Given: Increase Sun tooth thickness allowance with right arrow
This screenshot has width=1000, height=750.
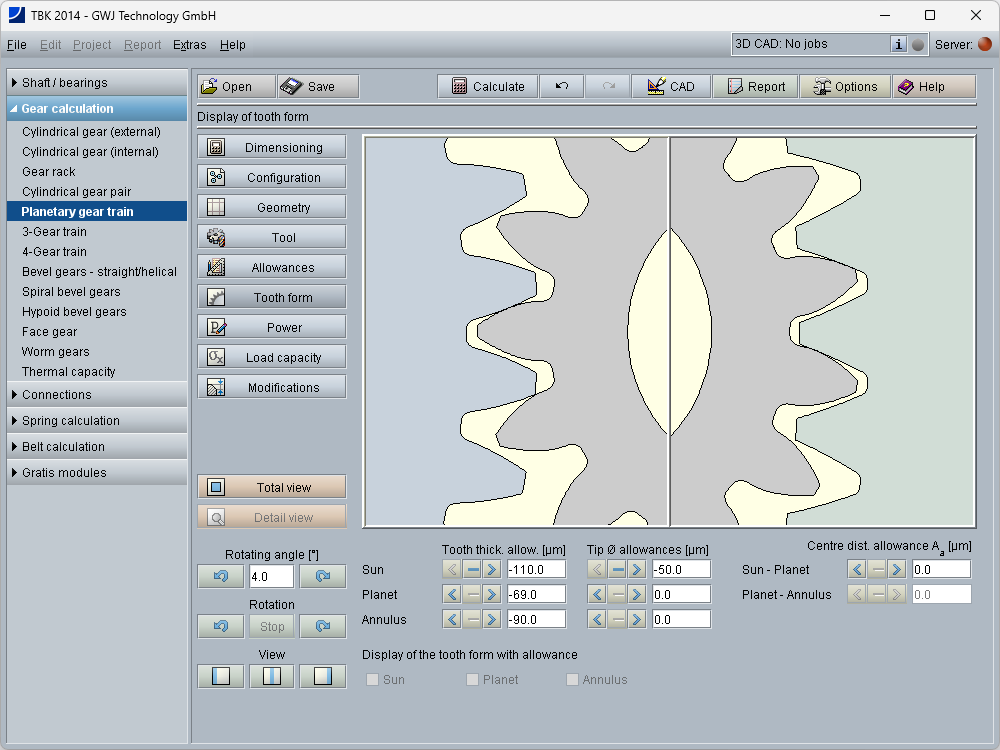Looking at the screenshot, I should coord(491,569).
